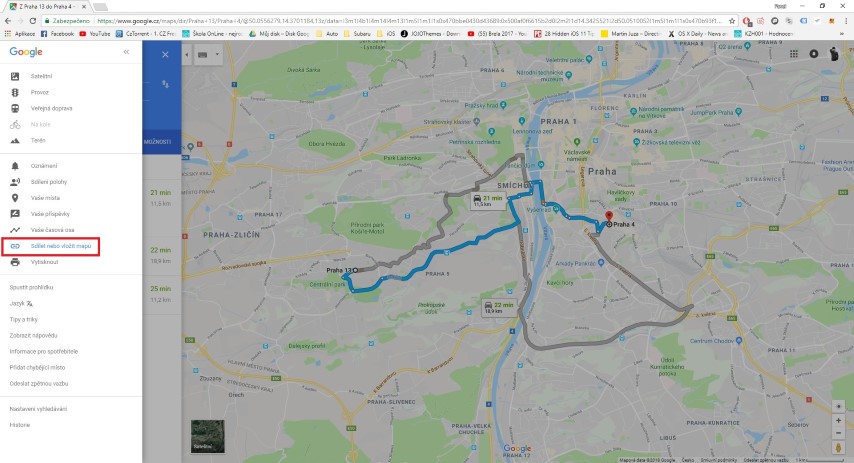Image resolution: width=854 pixels, height=463 pixels.
Task: Zoom out on the map with minus
Action: click(x=838, y=434)
